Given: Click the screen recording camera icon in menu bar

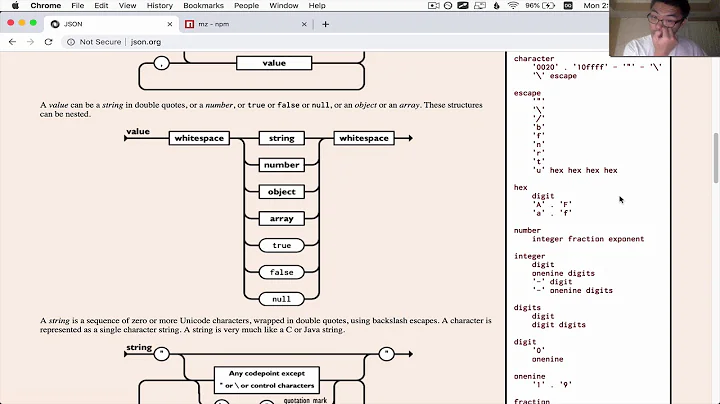Looking at the screenshot, I should (x=433, y=6).
